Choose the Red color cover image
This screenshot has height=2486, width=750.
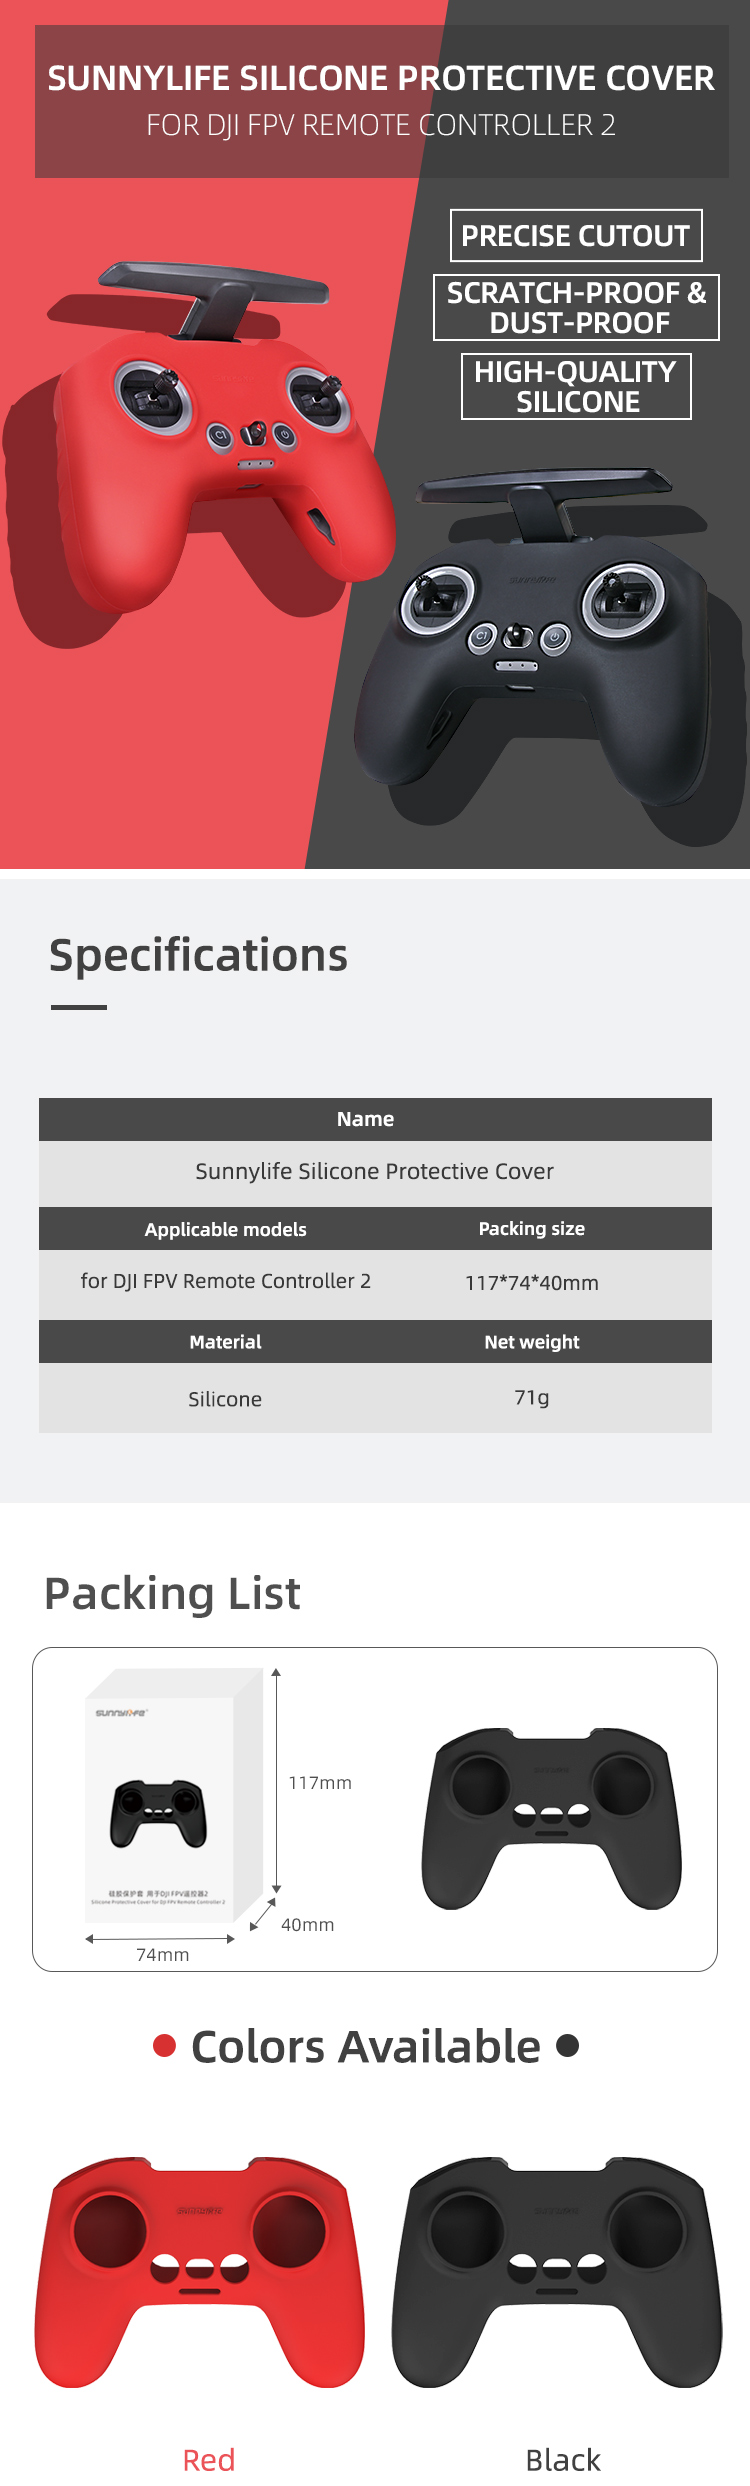point(200,2272)
